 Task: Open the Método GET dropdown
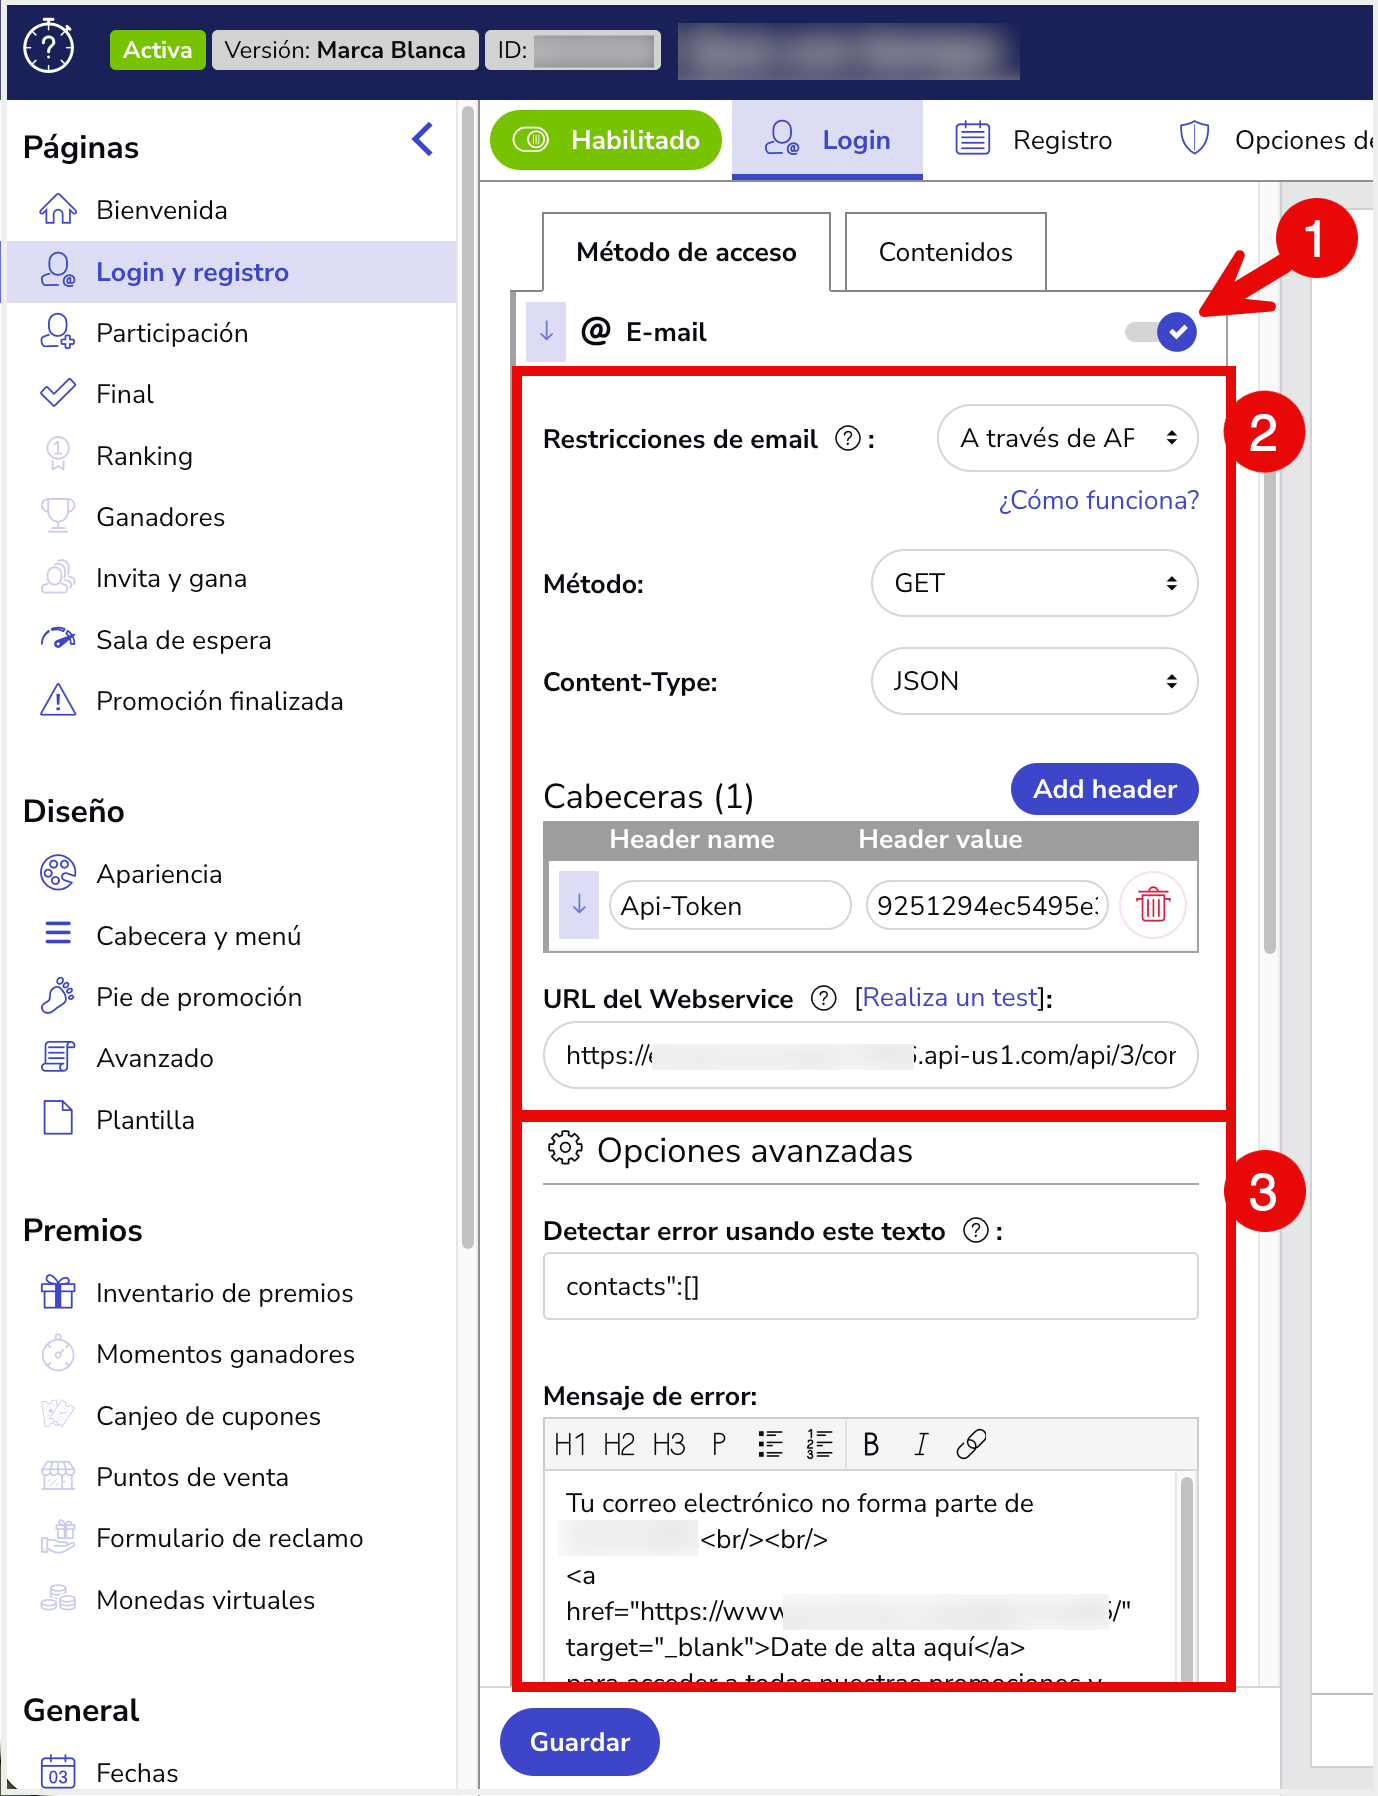(x=1034, y=583)
